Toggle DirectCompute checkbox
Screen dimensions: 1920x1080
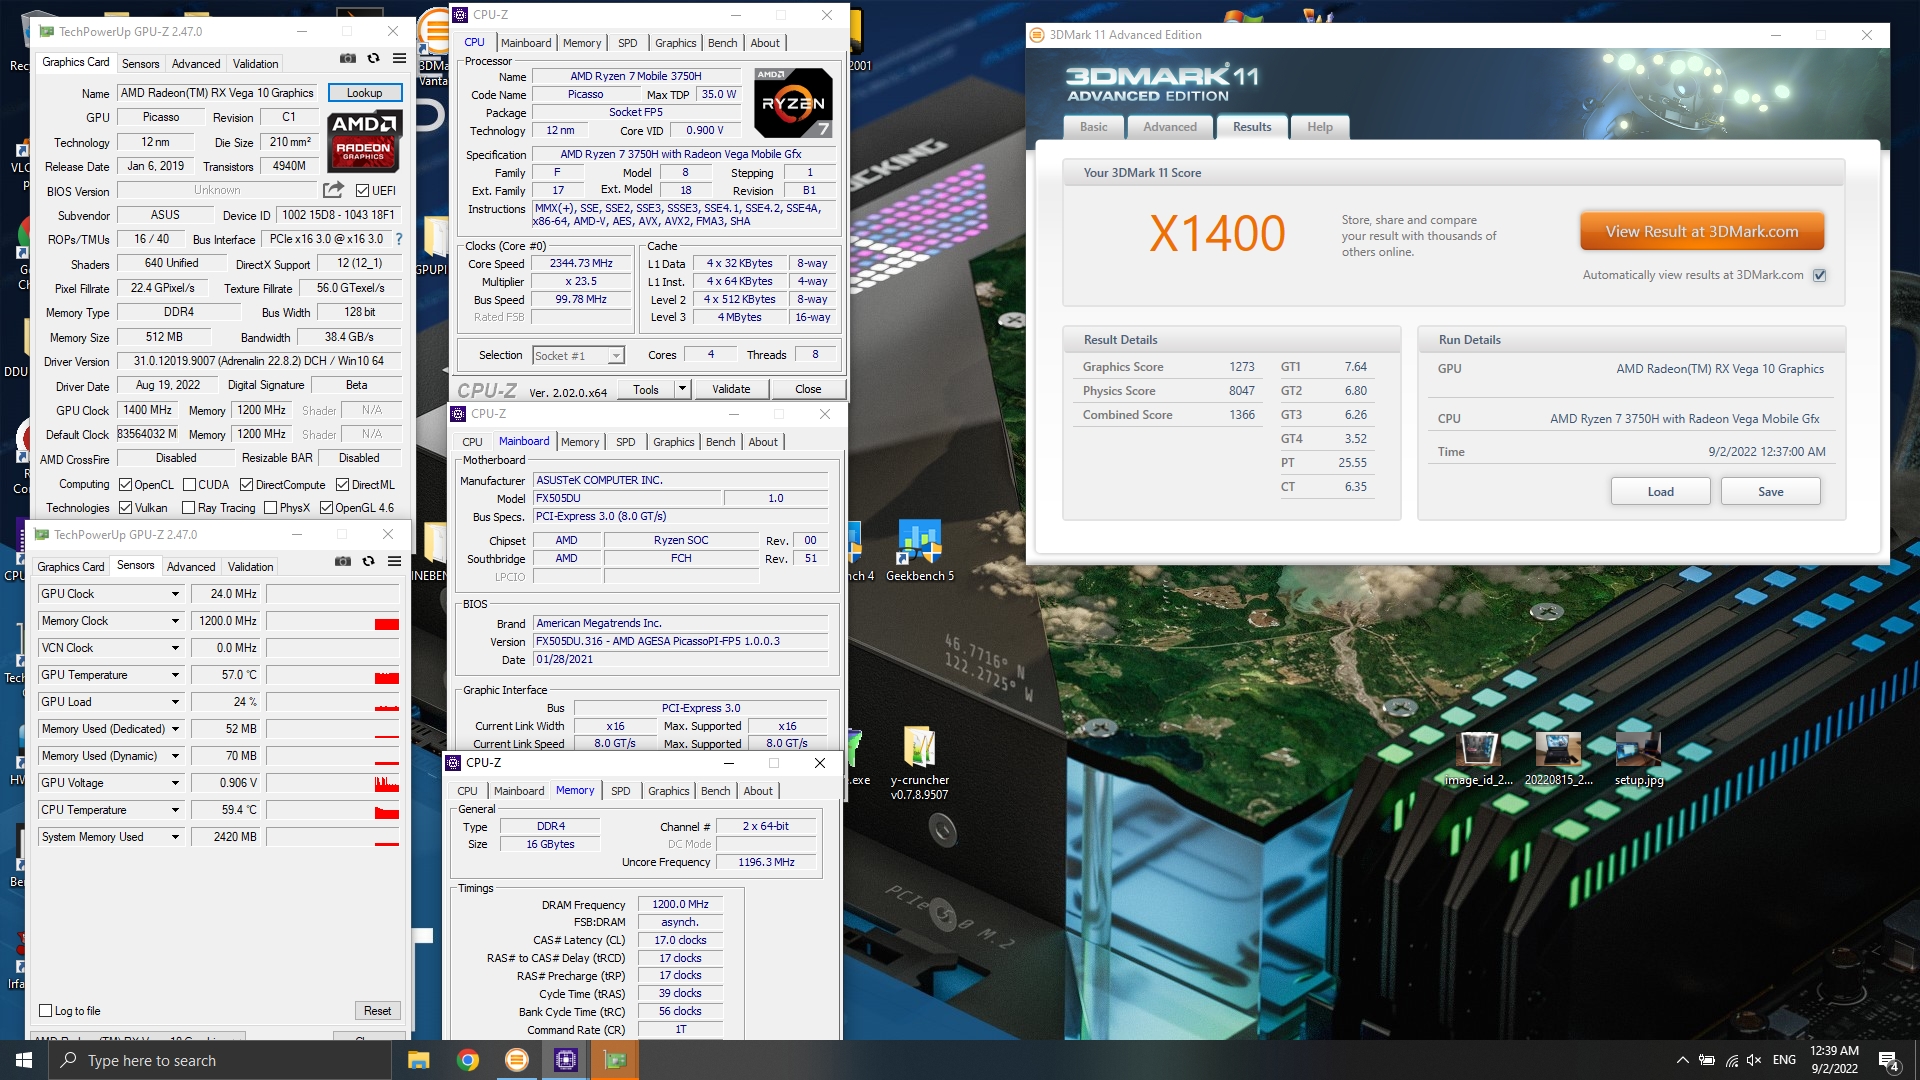coord(246,485)
